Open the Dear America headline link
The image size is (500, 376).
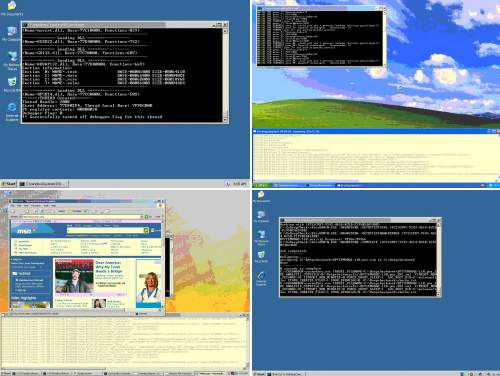pos(109,267)
